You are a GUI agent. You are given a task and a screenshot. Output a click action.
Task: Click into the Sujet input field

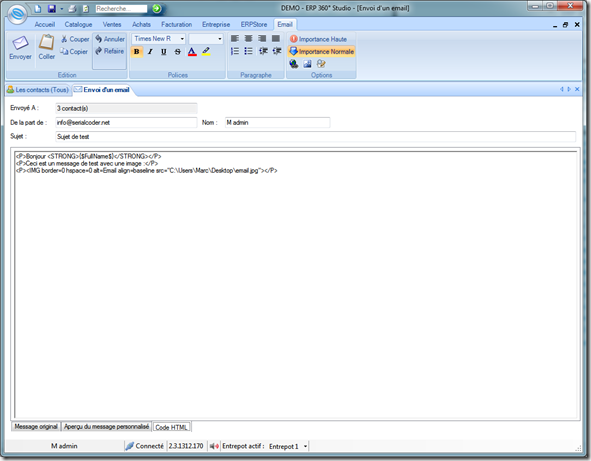pos(315,136)
